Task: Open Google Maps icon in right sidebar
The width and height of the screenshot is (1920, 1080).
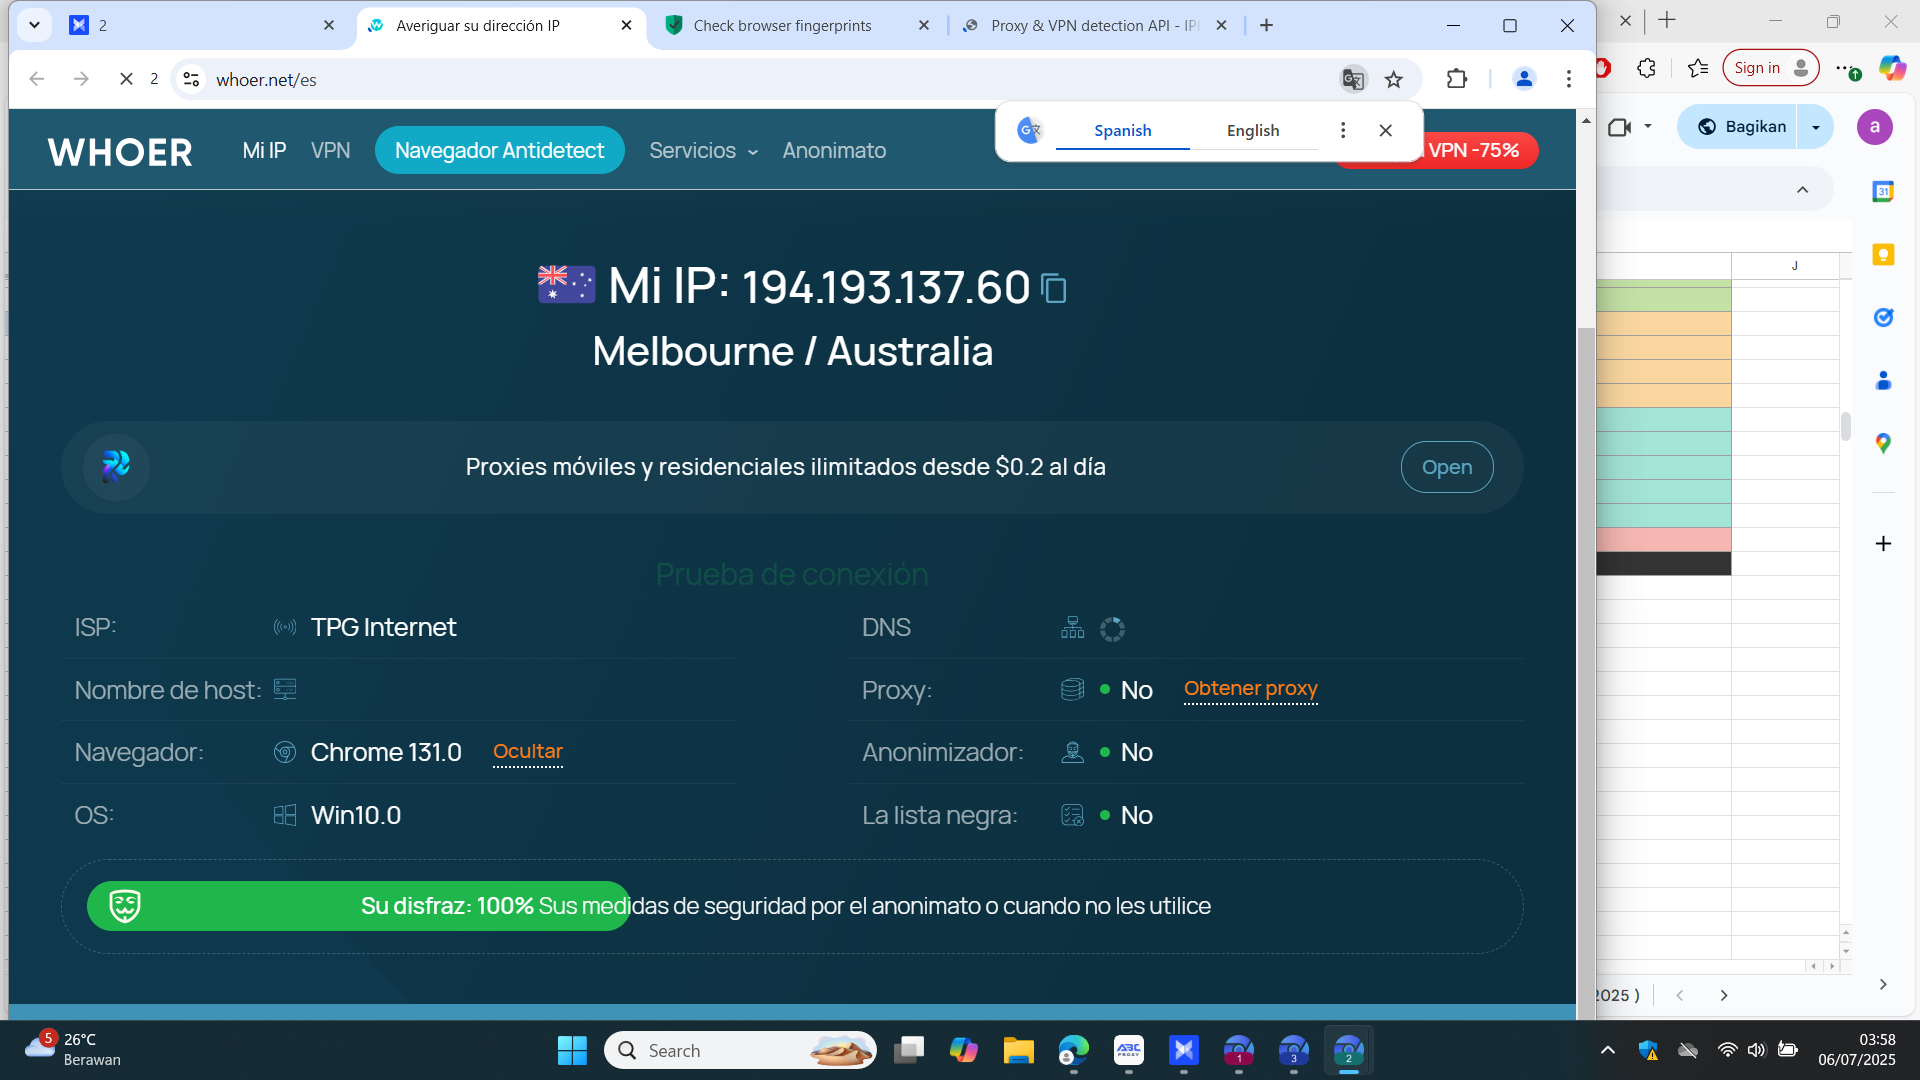Action: click(1883, 443)
